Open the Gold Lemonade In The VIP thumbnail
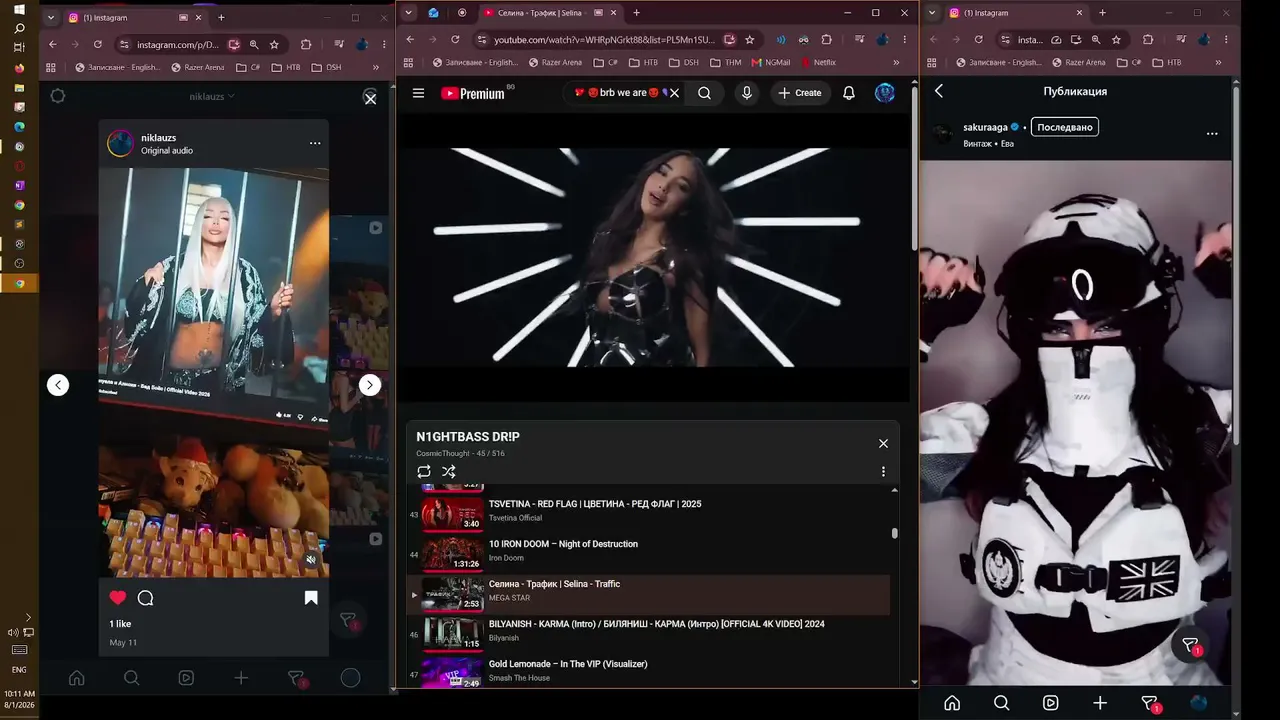Viewport: 1280px width, 720px height. pyautogui.click(x=452, y=673)
